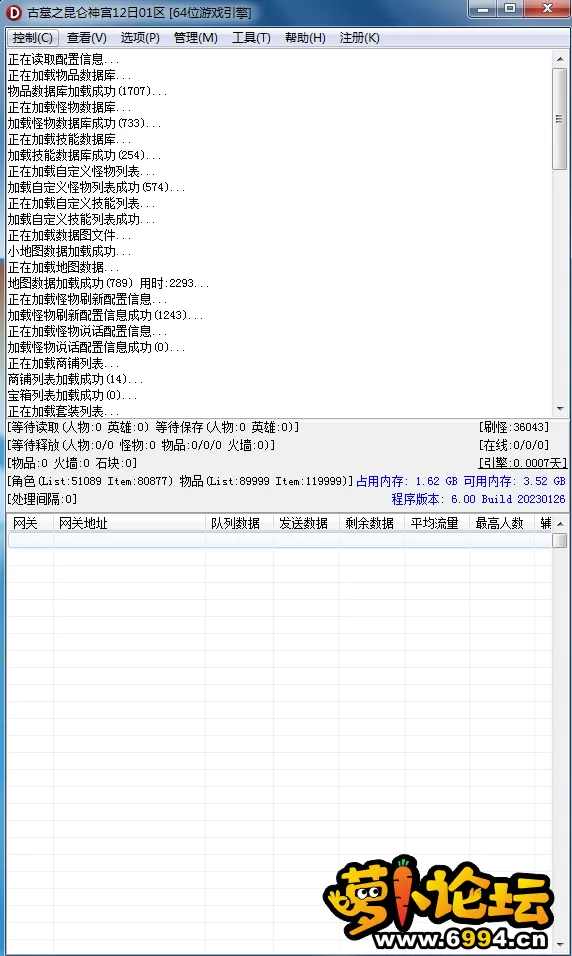Click log line 加载怪物数据库成功(733)
The image size is (572, 956).
(x=84, y=123)
